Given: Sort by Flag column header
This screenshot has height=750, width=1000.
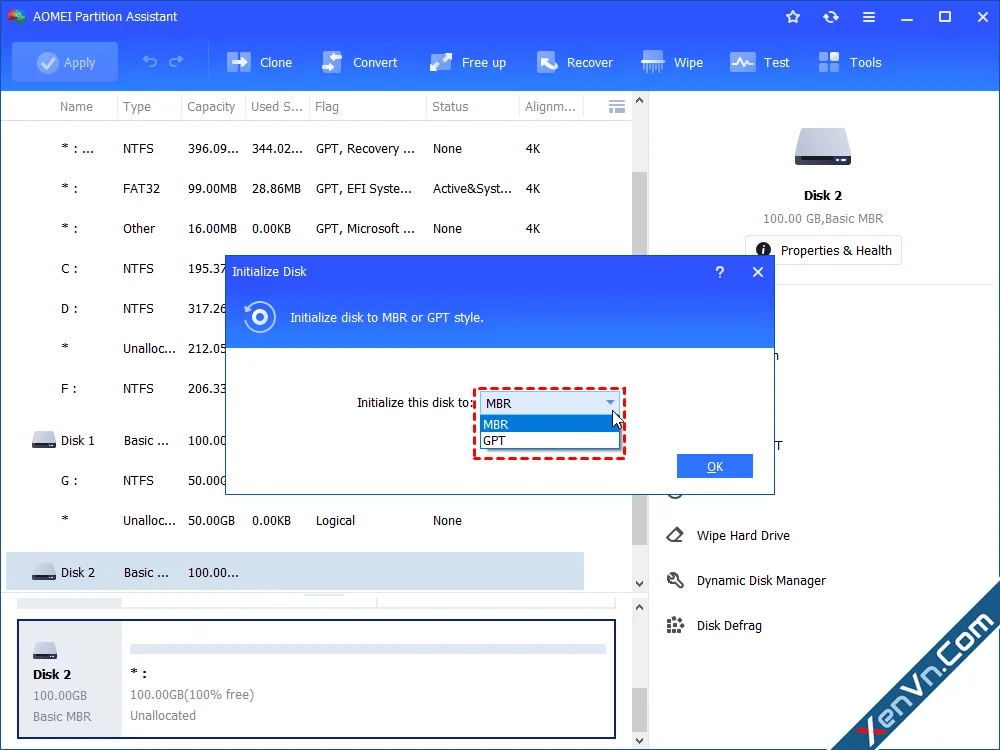Looking at the screenshot, I should [x=327, y=107].
